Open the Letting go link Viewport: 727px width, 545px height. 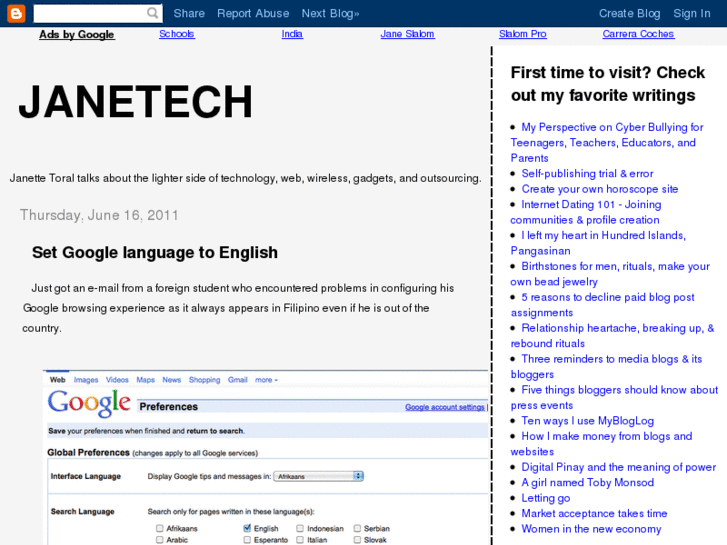[x=546, y=498]
